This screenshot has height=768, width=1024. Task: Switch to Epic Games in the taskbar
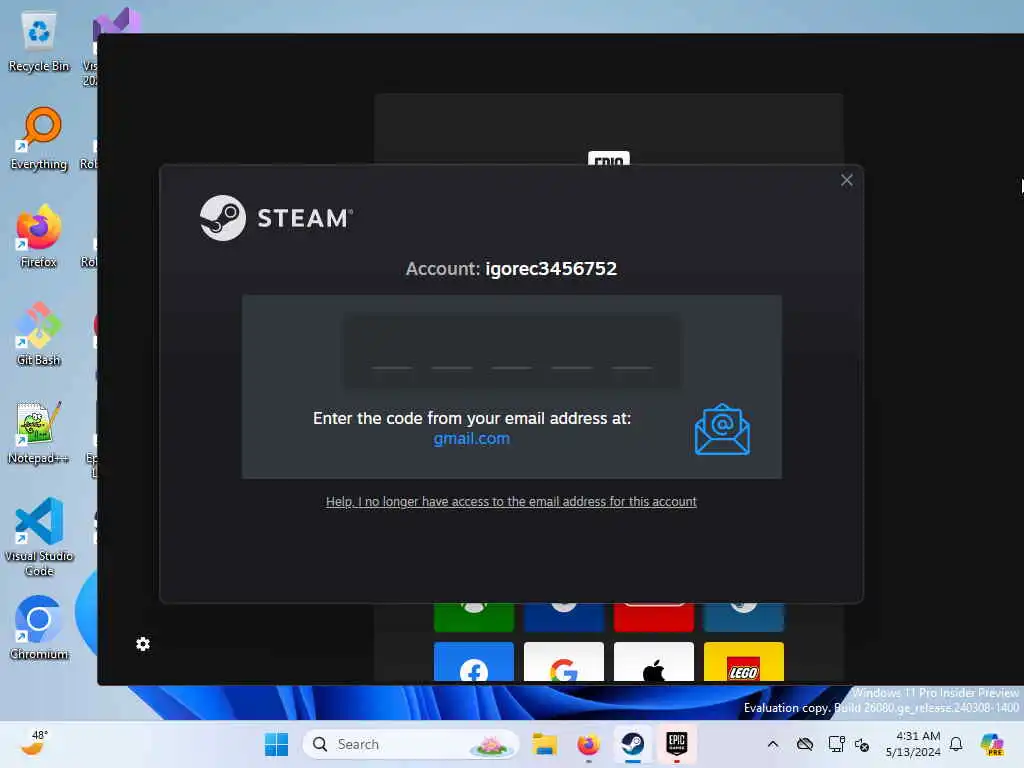click(x=677, y=744)
